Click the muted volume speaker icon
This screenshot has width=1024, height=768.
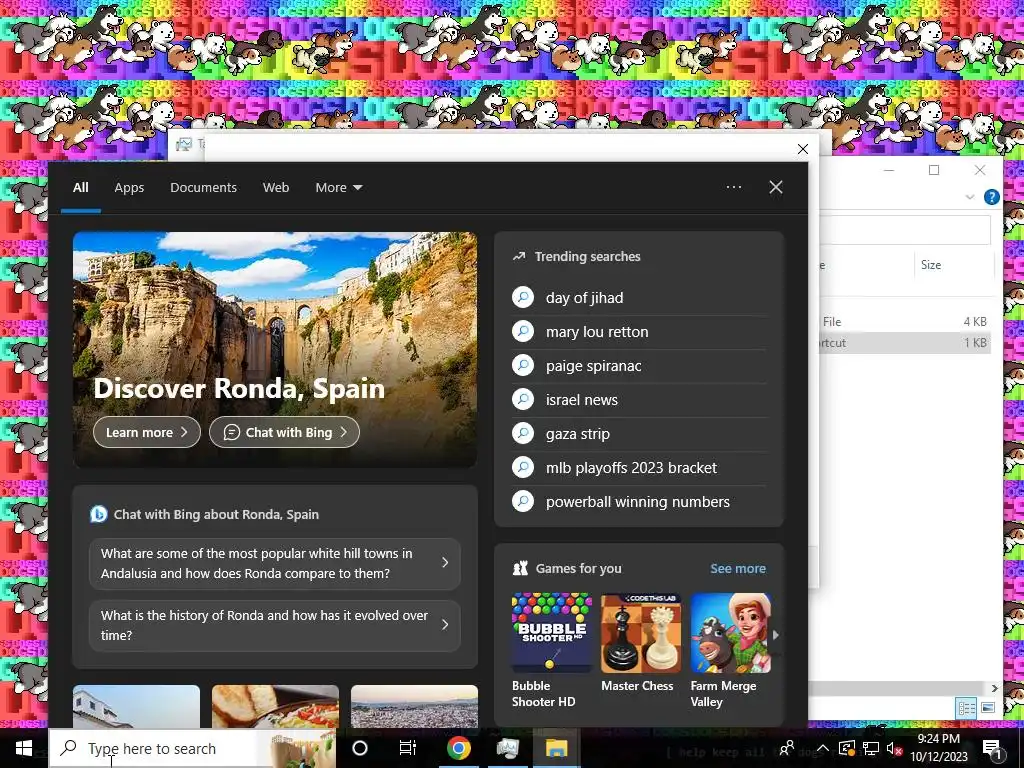pyautogui.click(x=894, y=748)
